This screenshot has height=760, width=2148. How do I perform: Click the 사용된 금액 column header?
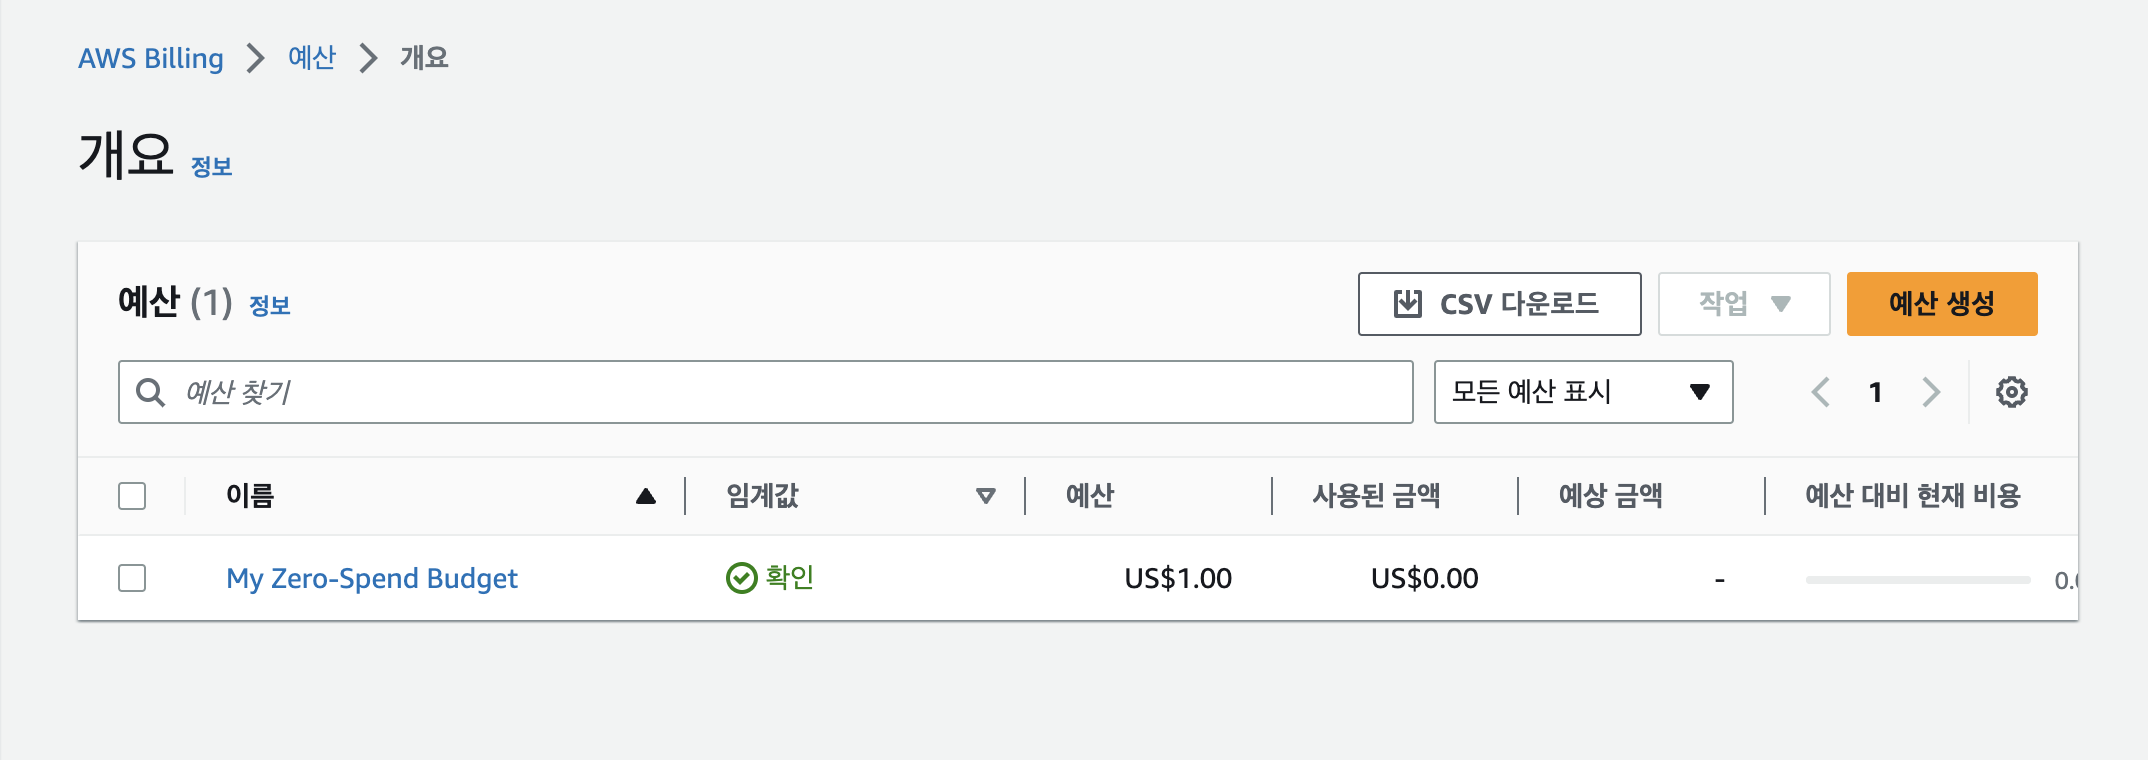1376,496
